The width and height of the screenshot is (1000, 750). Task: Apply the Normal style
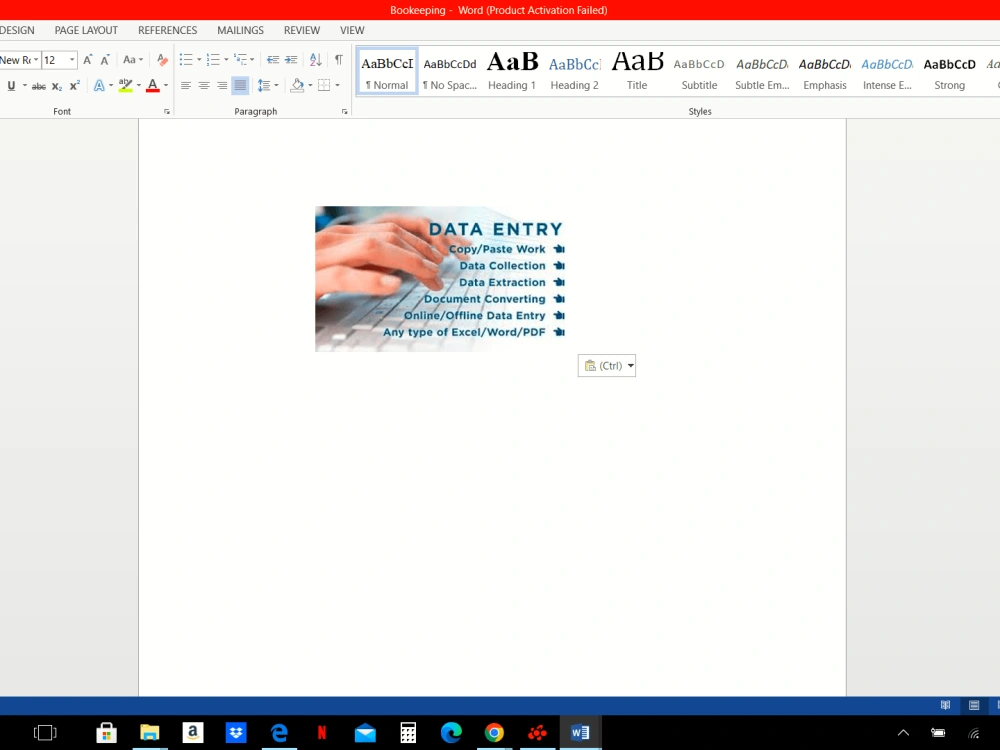tap(387, 71)
